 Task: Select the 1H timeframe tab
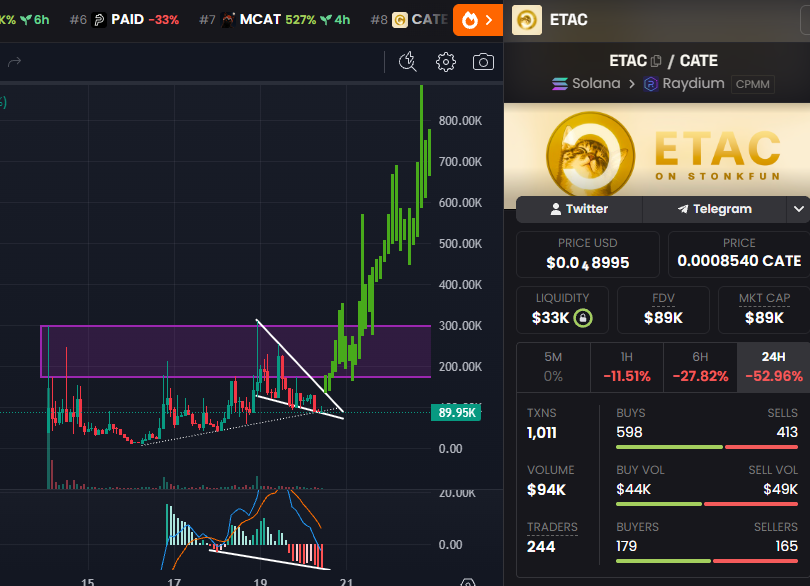pos(627,367)
